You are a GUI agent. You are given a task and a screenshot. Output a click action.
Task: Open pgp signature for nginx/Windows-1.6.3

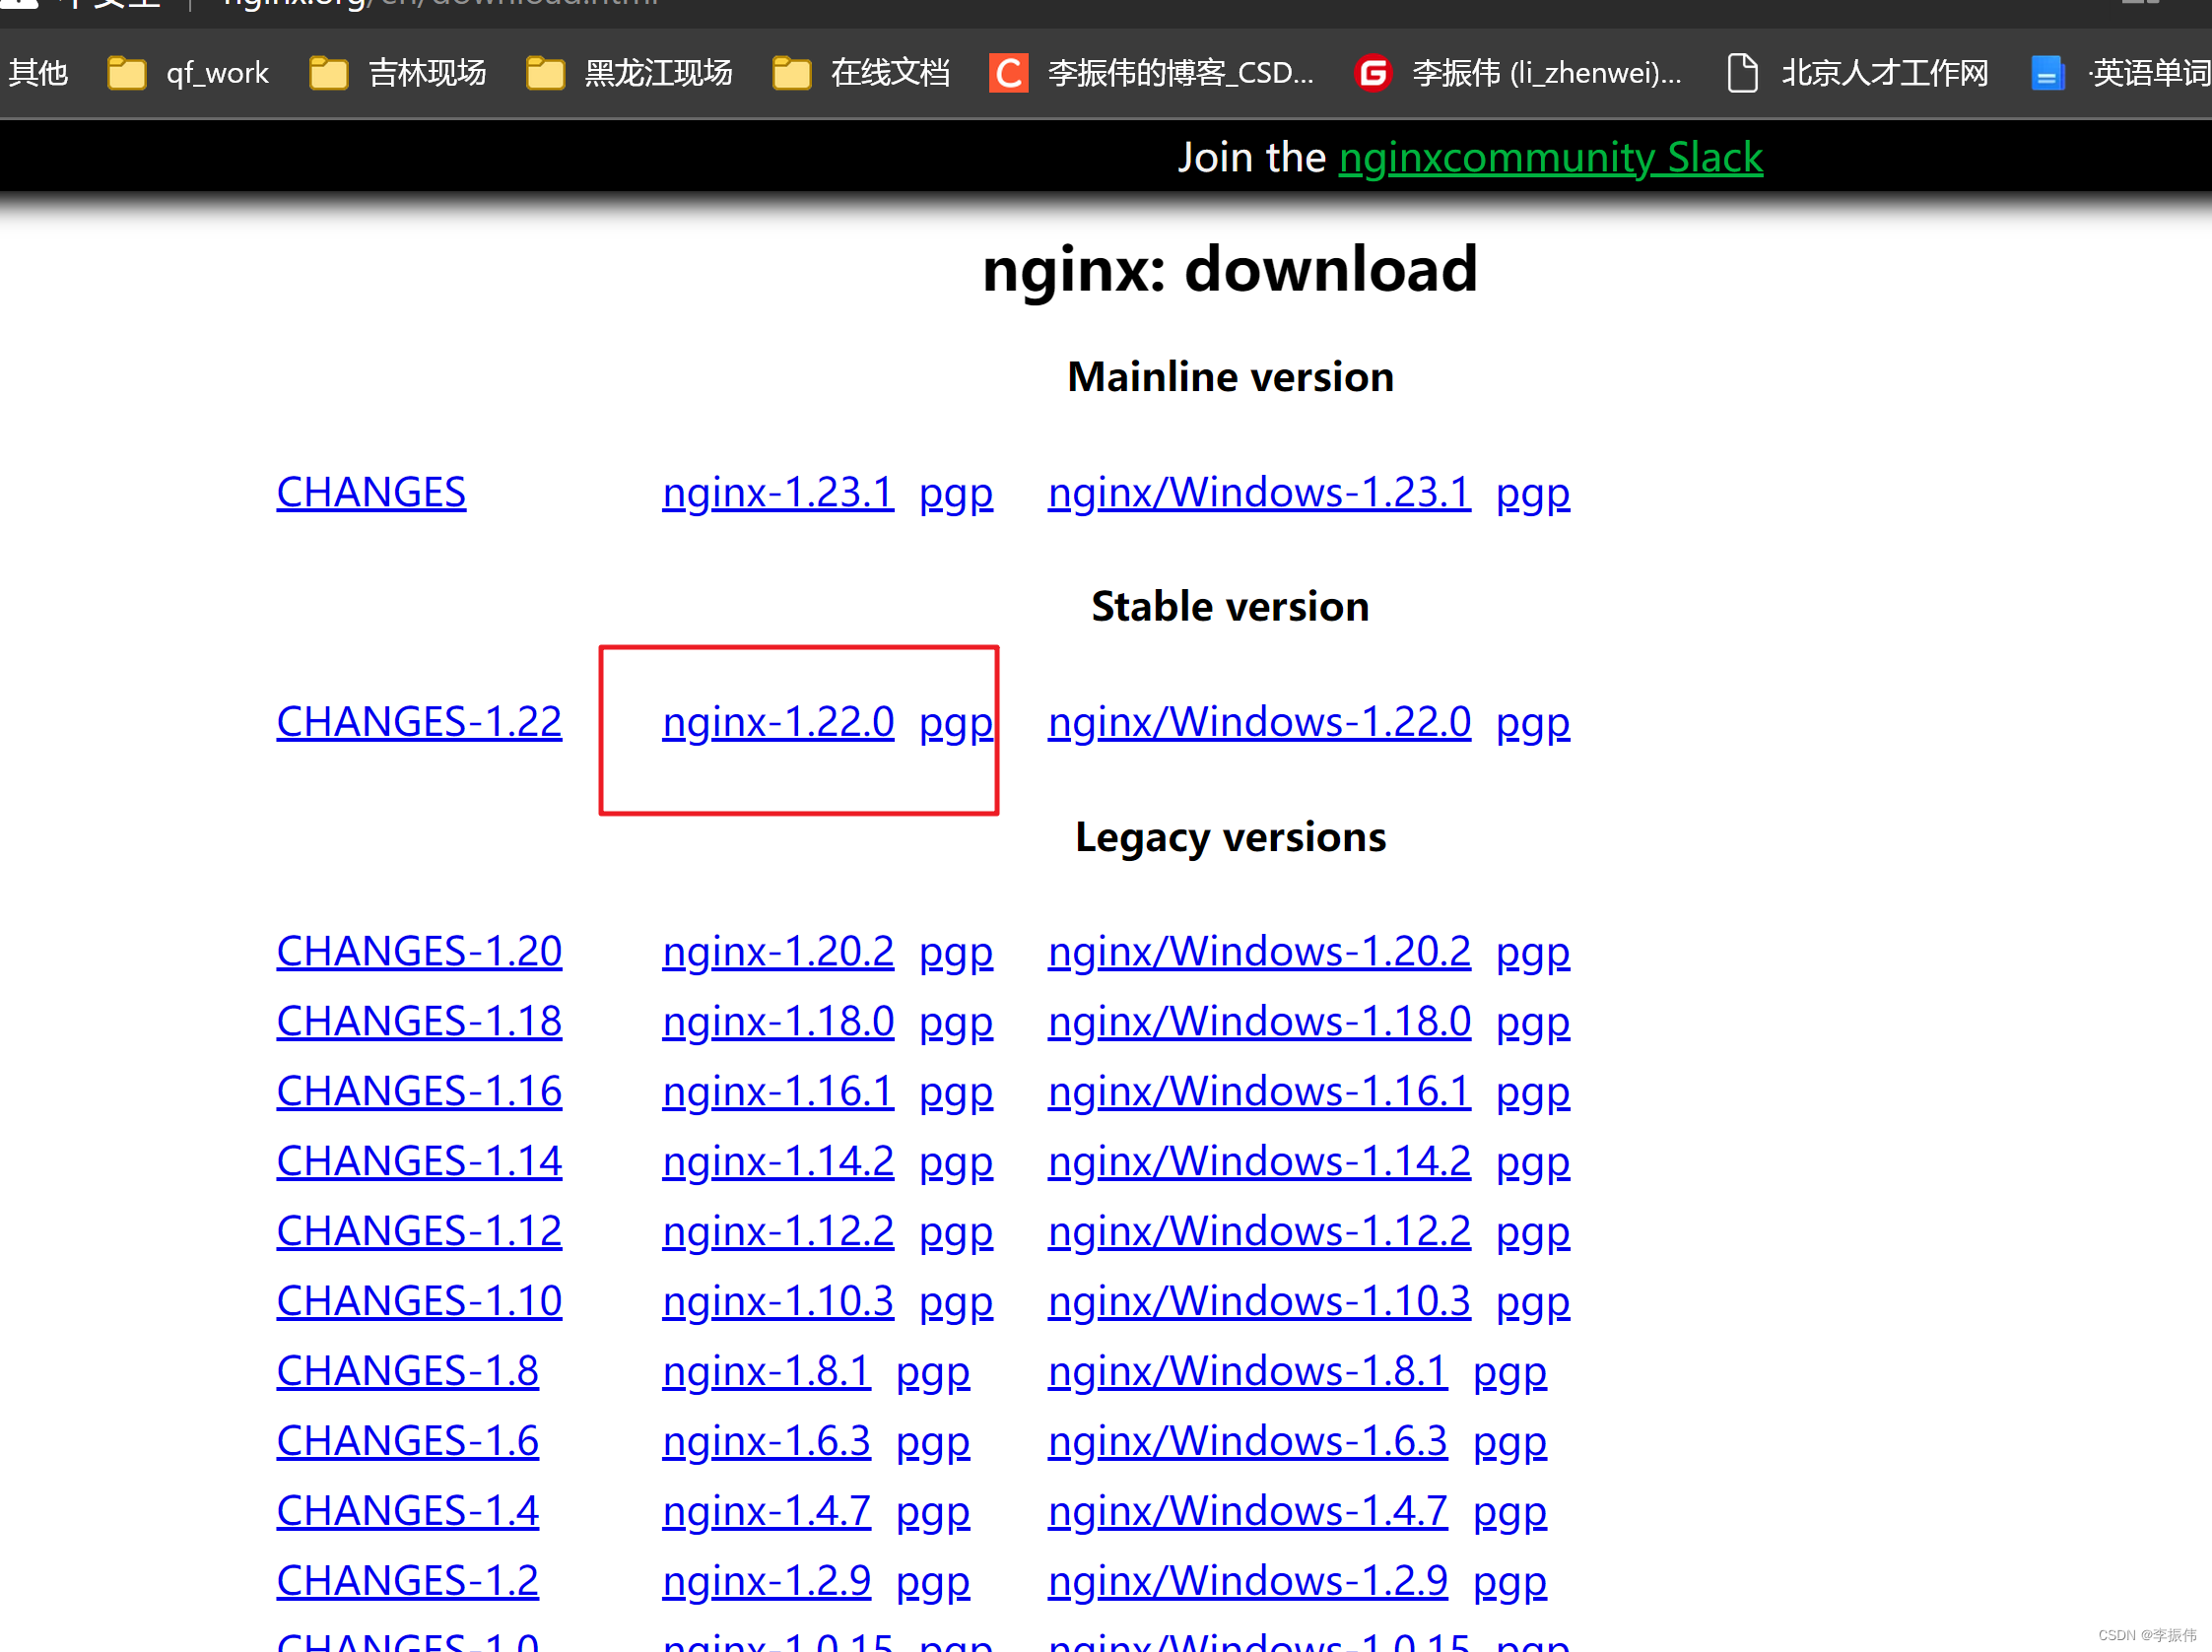(1510, 1444)
